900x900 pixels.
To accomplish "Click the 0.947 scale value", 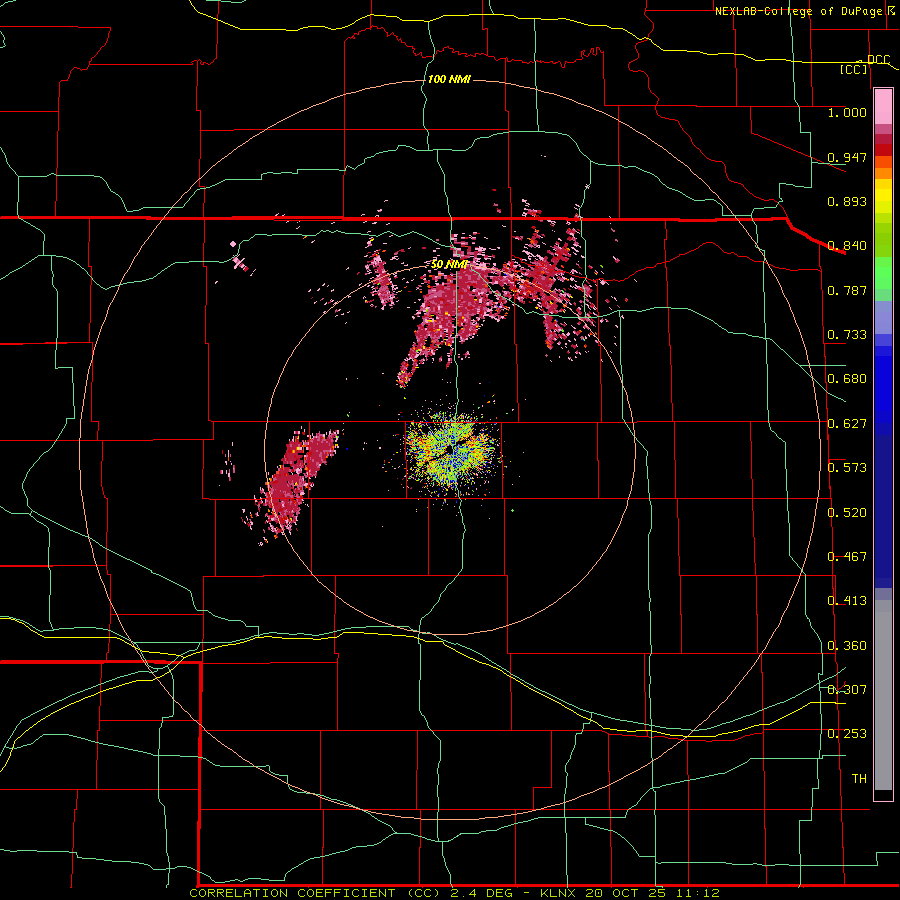I will point(847,157).
